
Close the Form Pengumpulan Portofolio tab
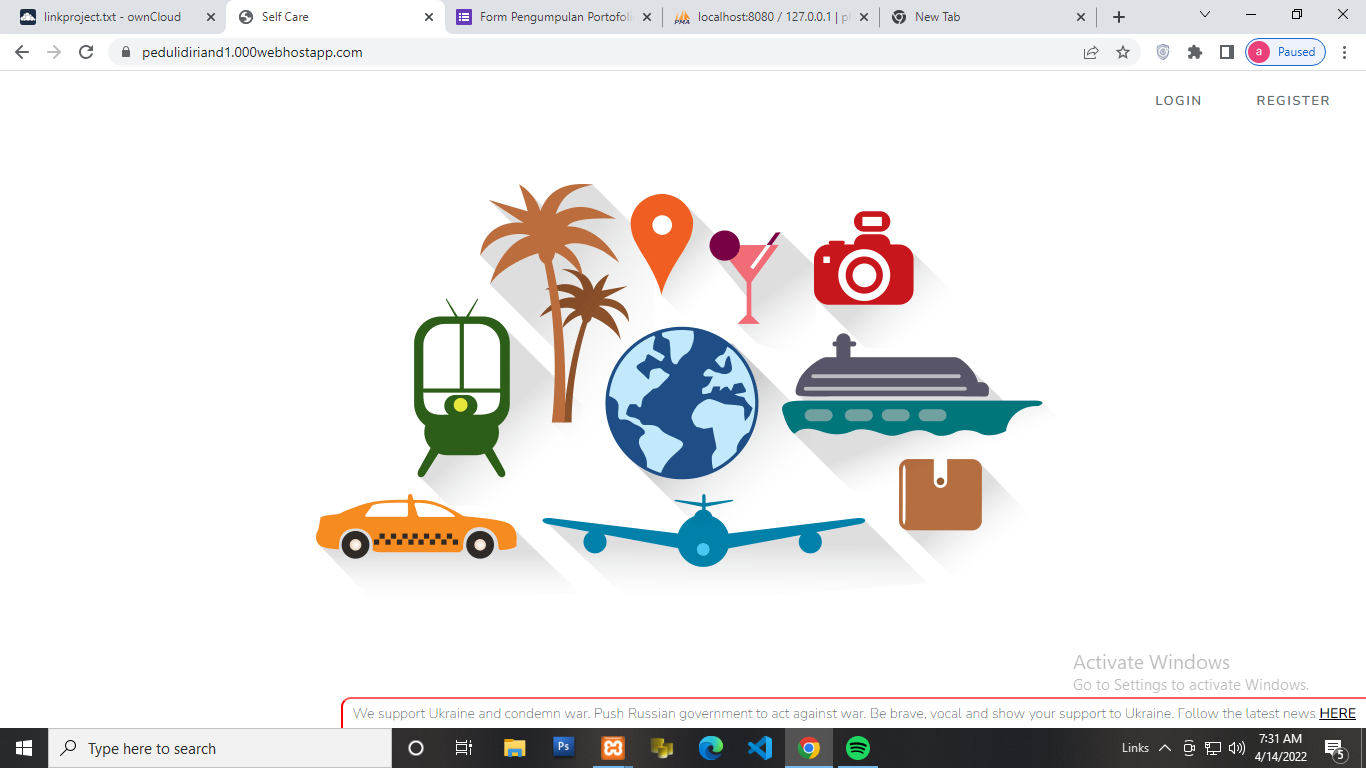pyautogui.click(x=645, y=17)
